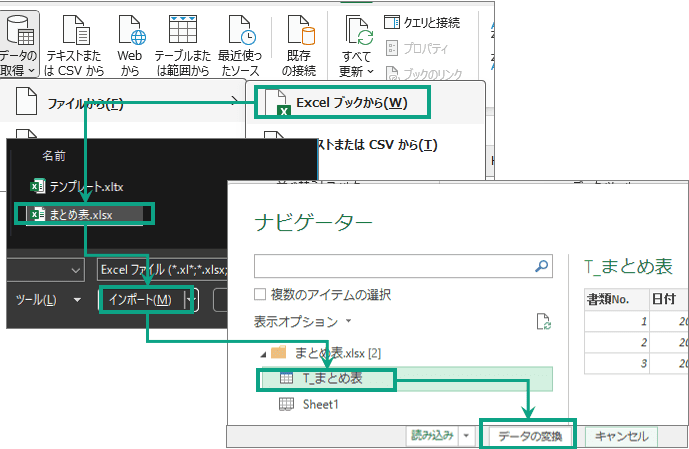The image size is (689, 449).
Task: Open the ファイルから(F) submenu
Action: [123, 103]
